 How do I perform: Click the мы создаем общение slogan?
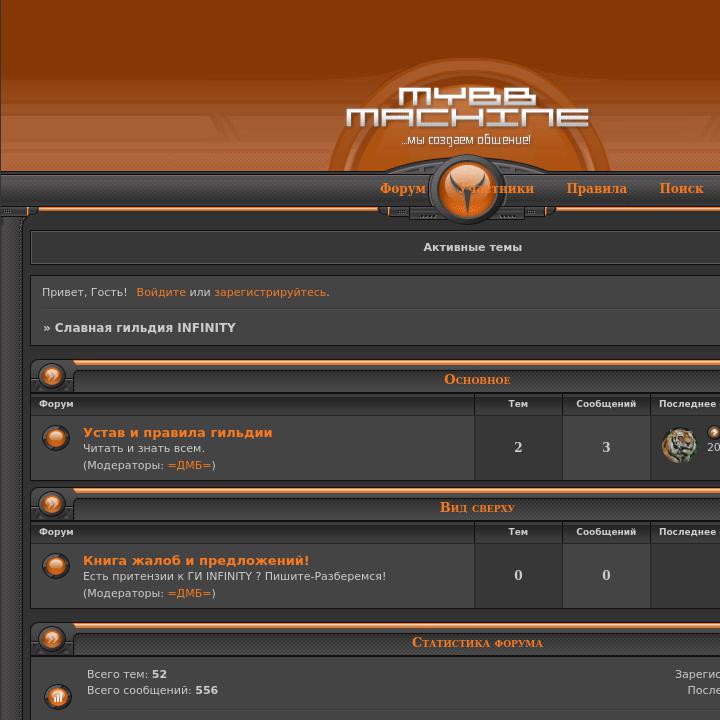pos(466,140)
